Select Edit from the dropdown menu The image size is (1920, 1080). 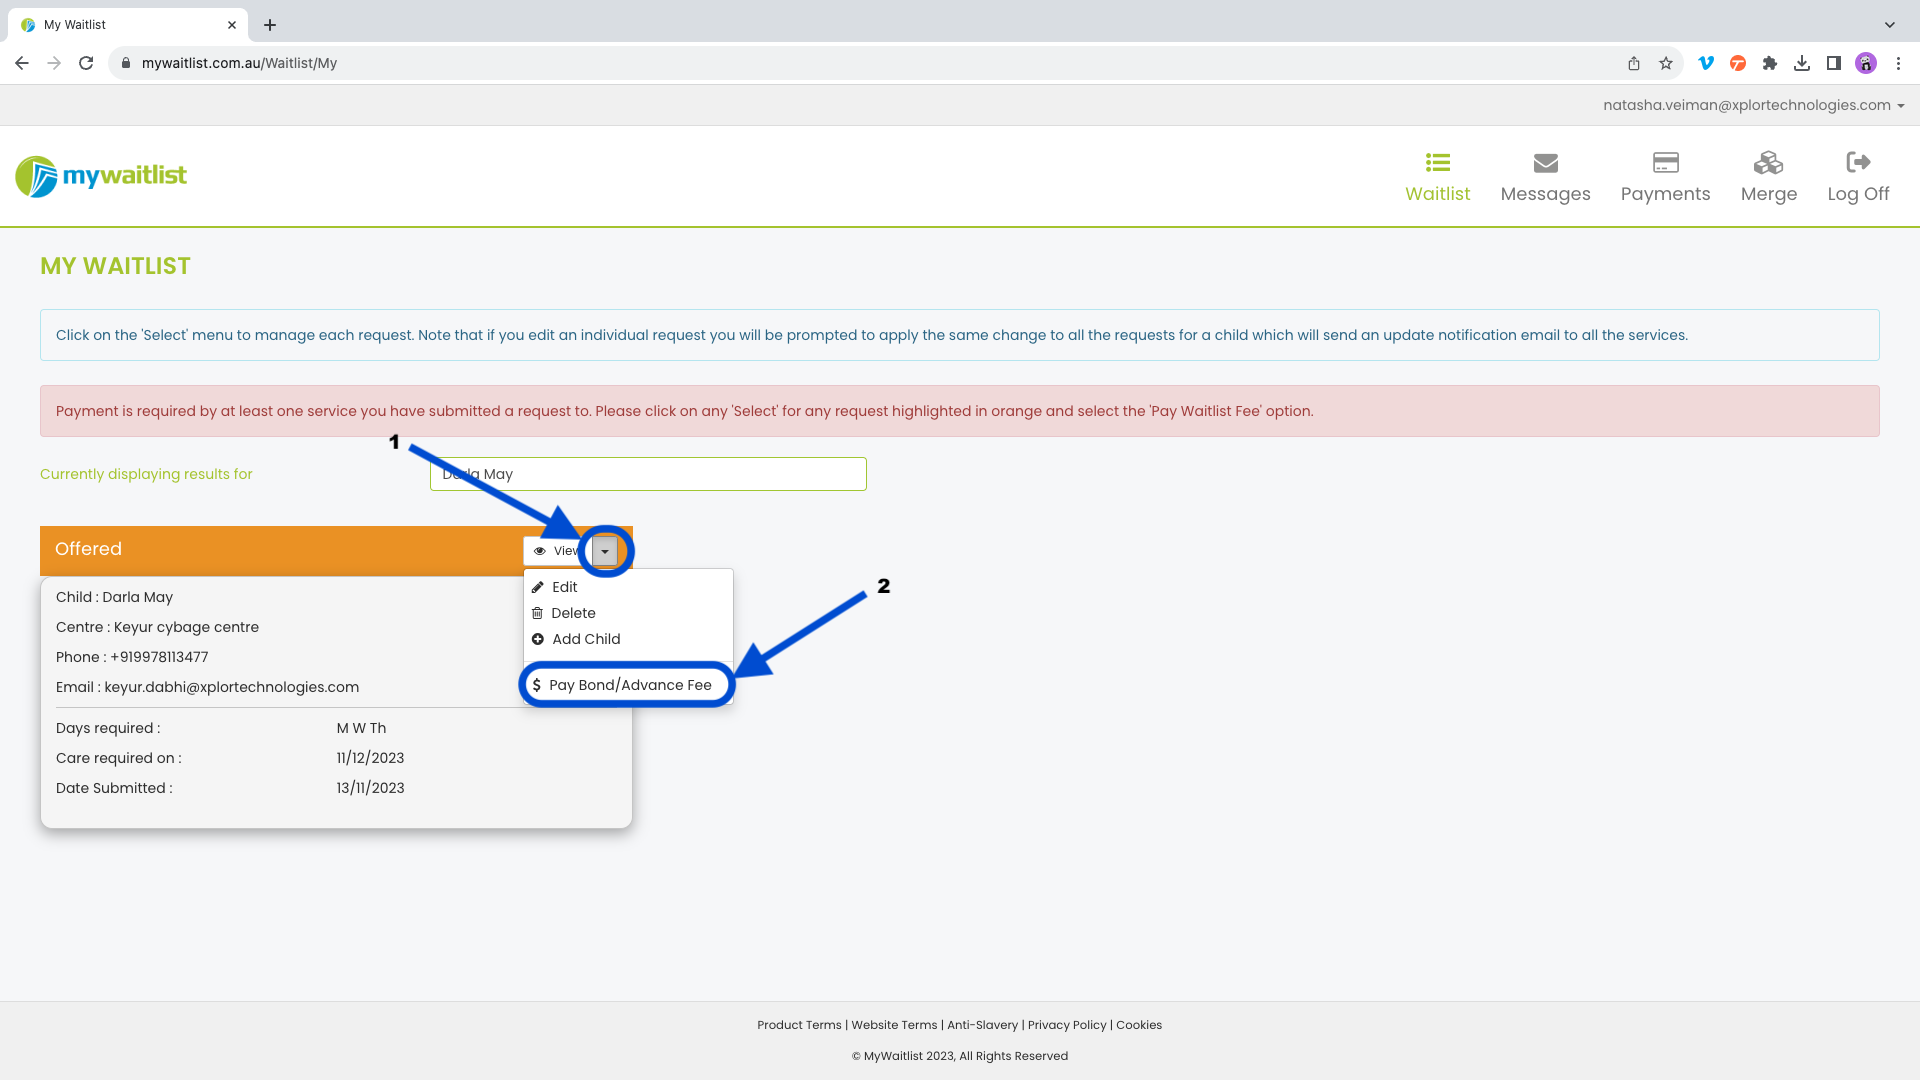tap(564, 587)
